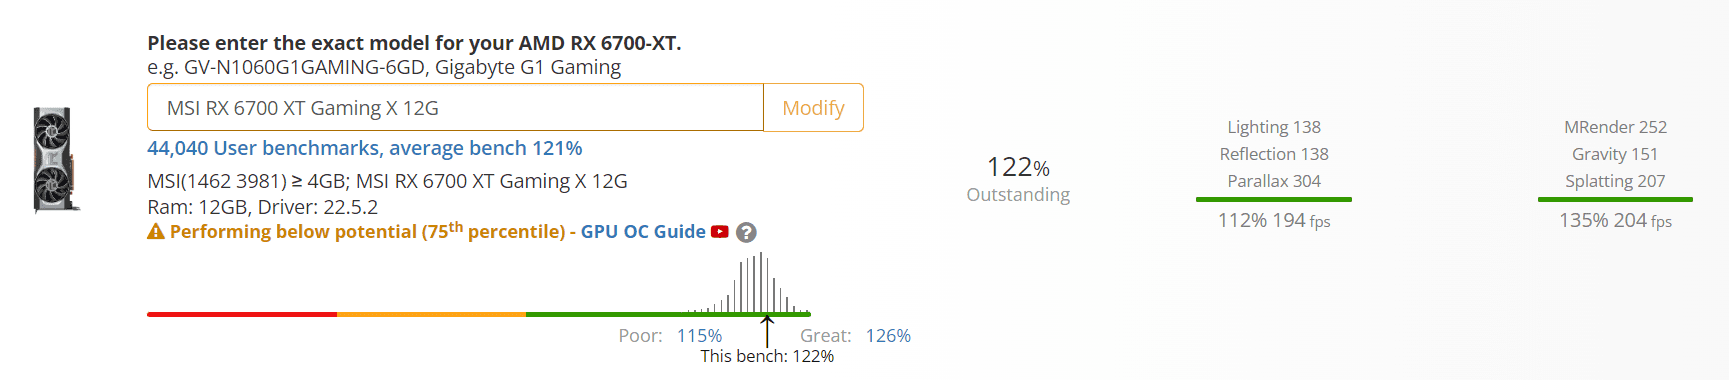Click the 122% Outstanding score

click(1018, 179)
